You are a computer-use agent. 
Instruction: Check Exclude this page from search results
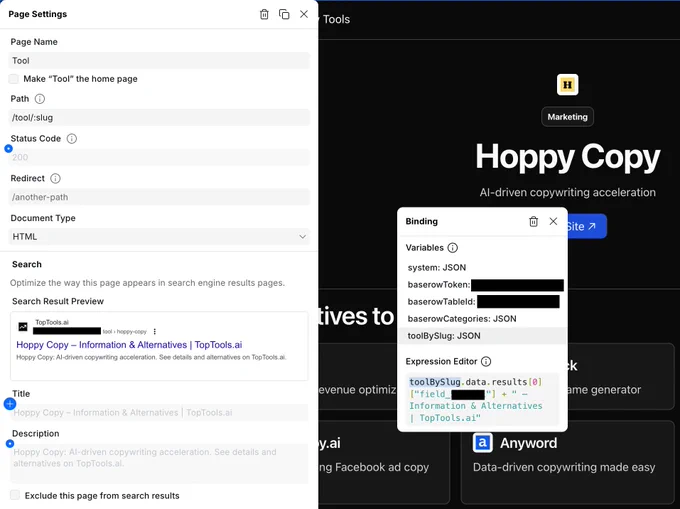(15, 495)
